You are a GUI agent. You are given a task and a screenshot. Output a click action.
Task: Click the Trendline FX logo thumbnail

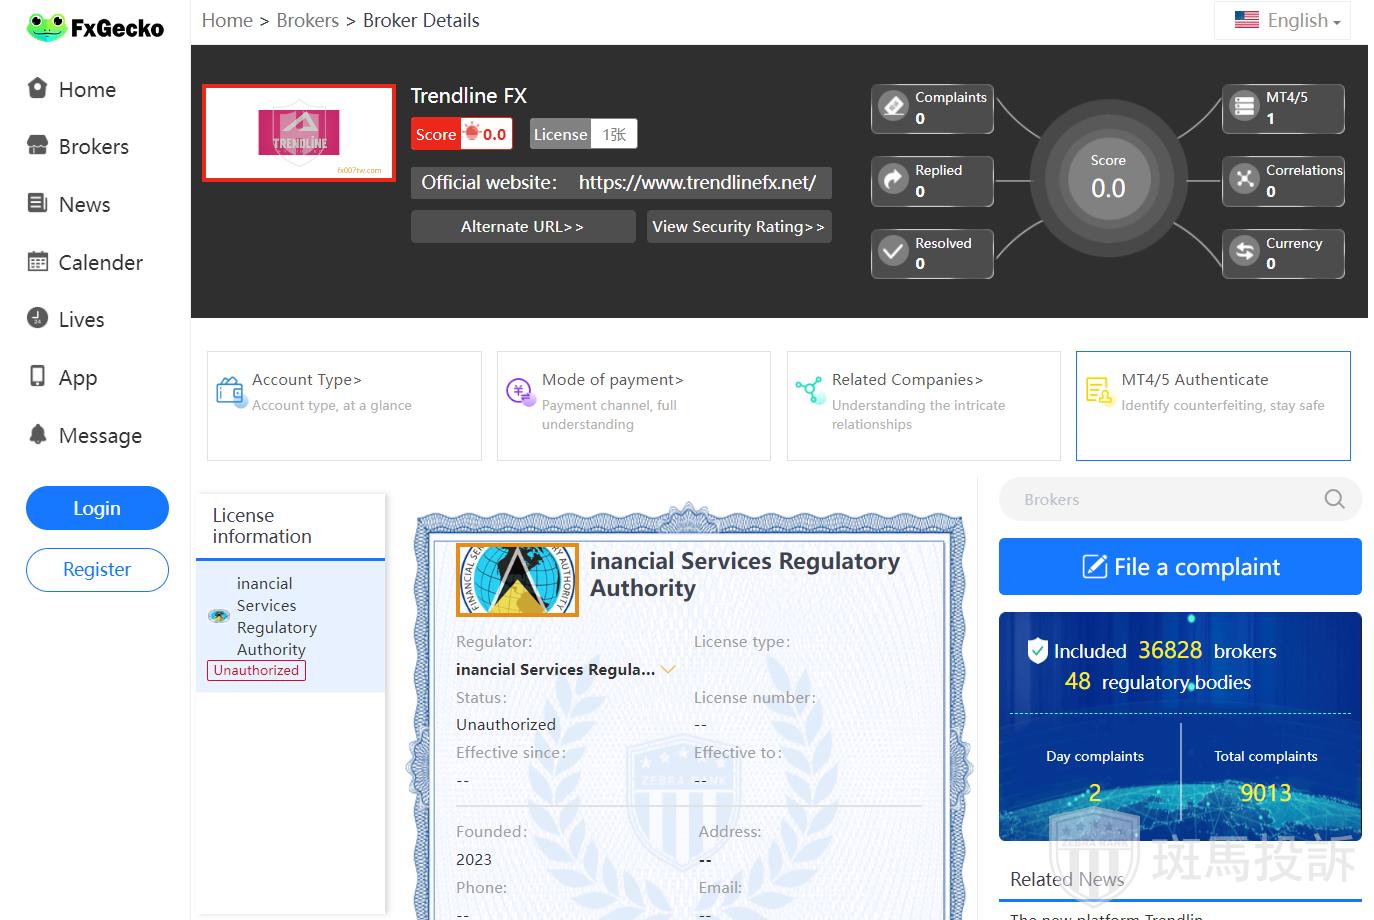coord(299,133)
